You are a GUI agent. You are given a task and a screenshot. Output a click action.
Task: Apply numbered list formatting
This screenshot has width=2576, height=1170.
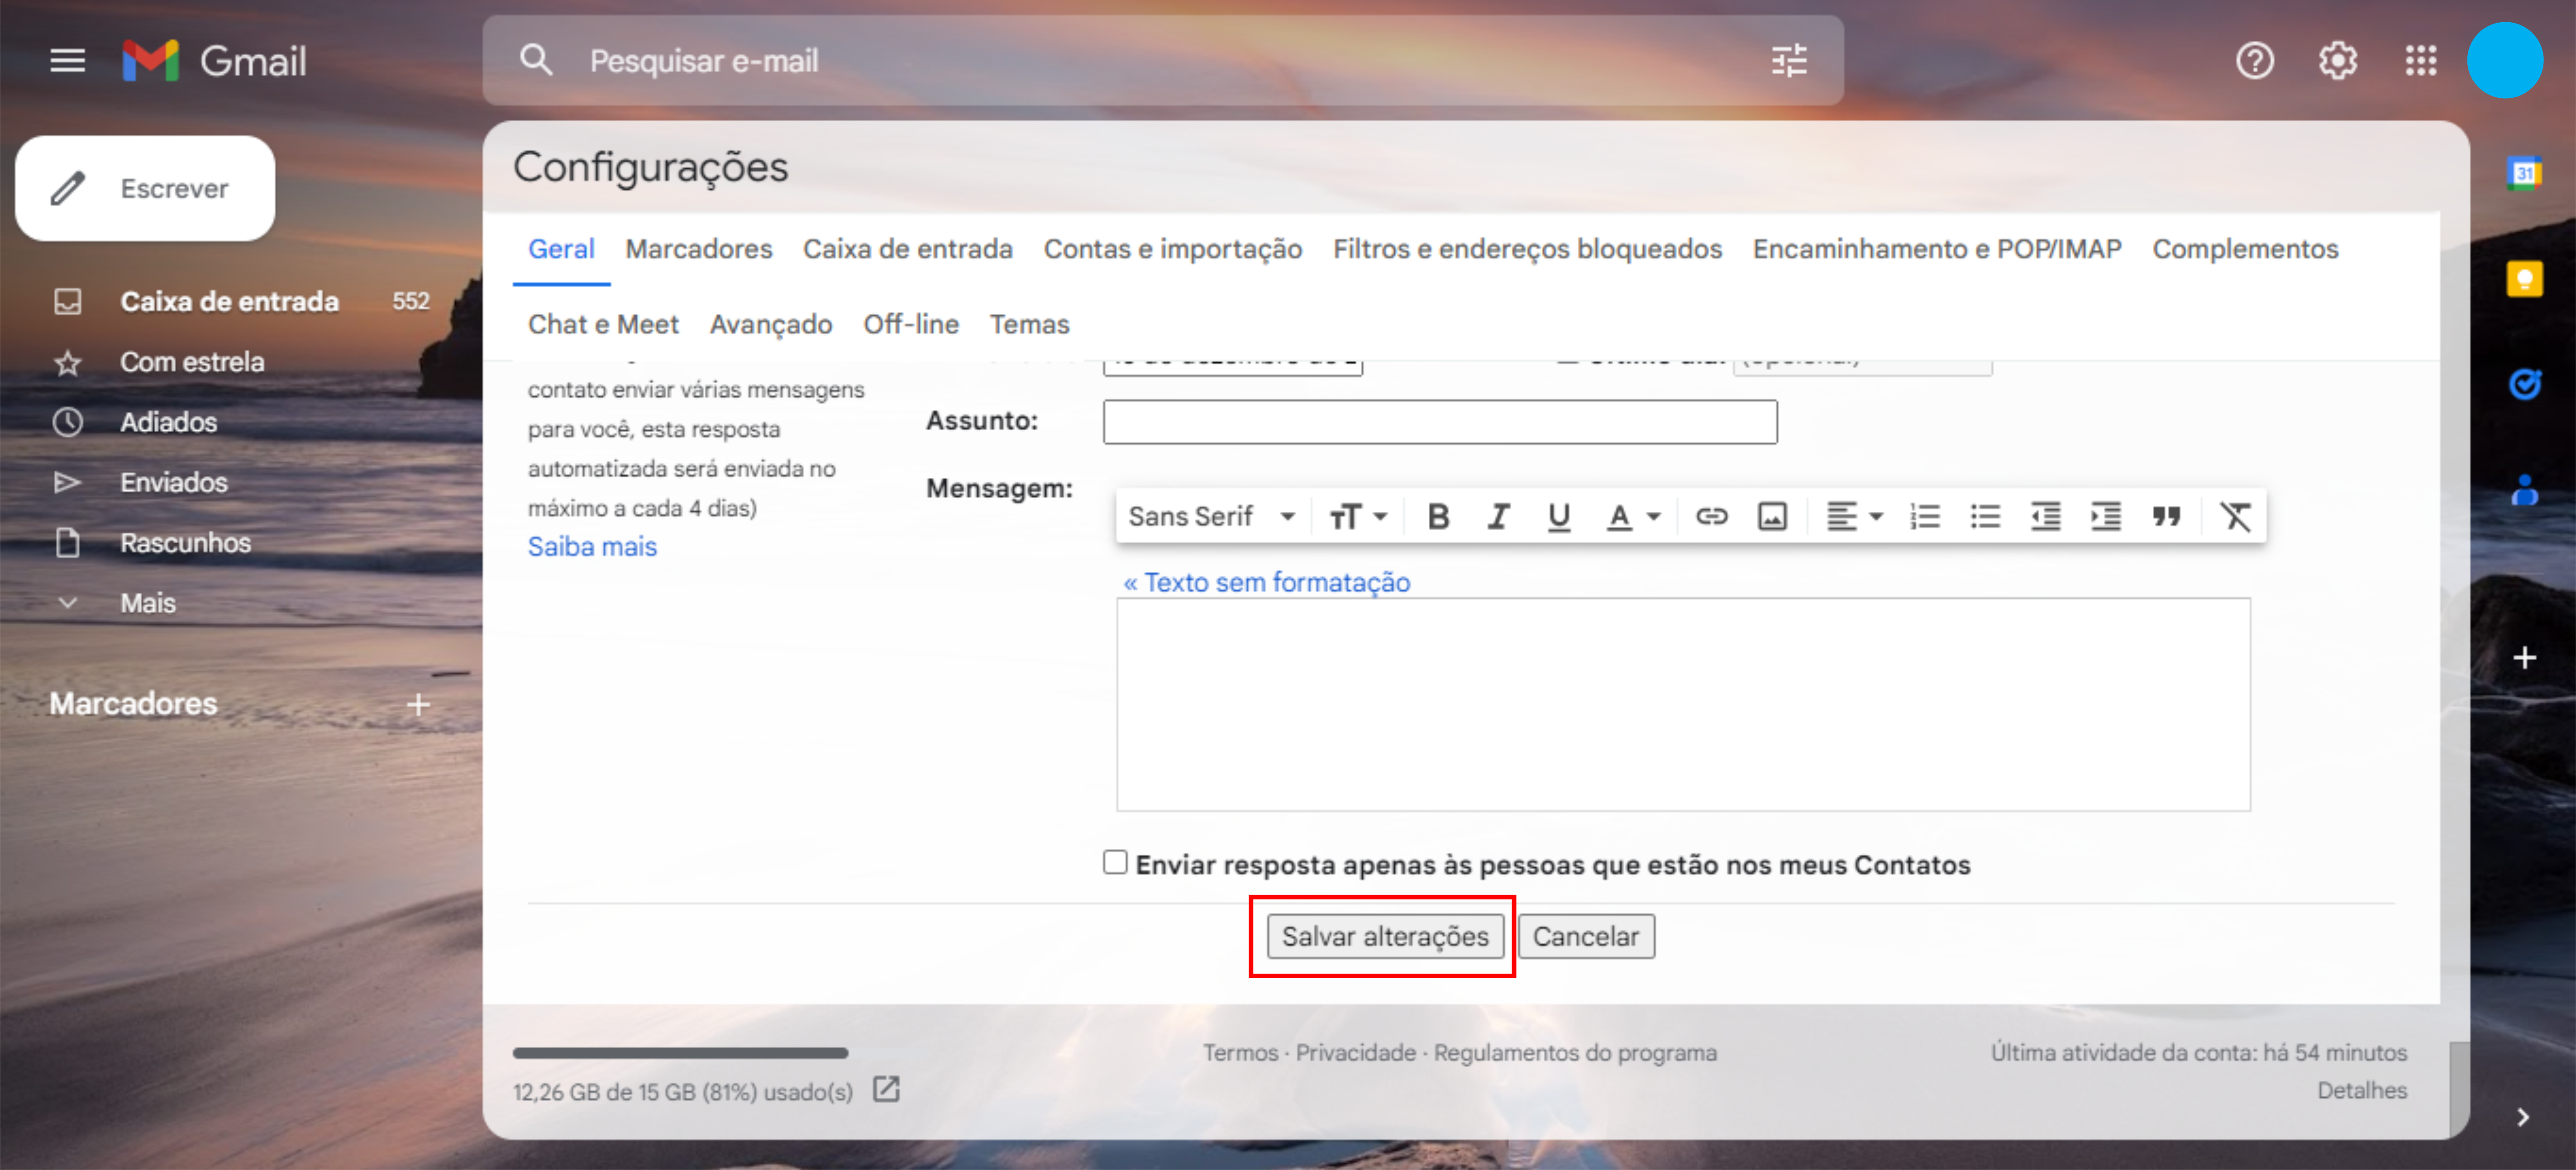(1925, 516)
